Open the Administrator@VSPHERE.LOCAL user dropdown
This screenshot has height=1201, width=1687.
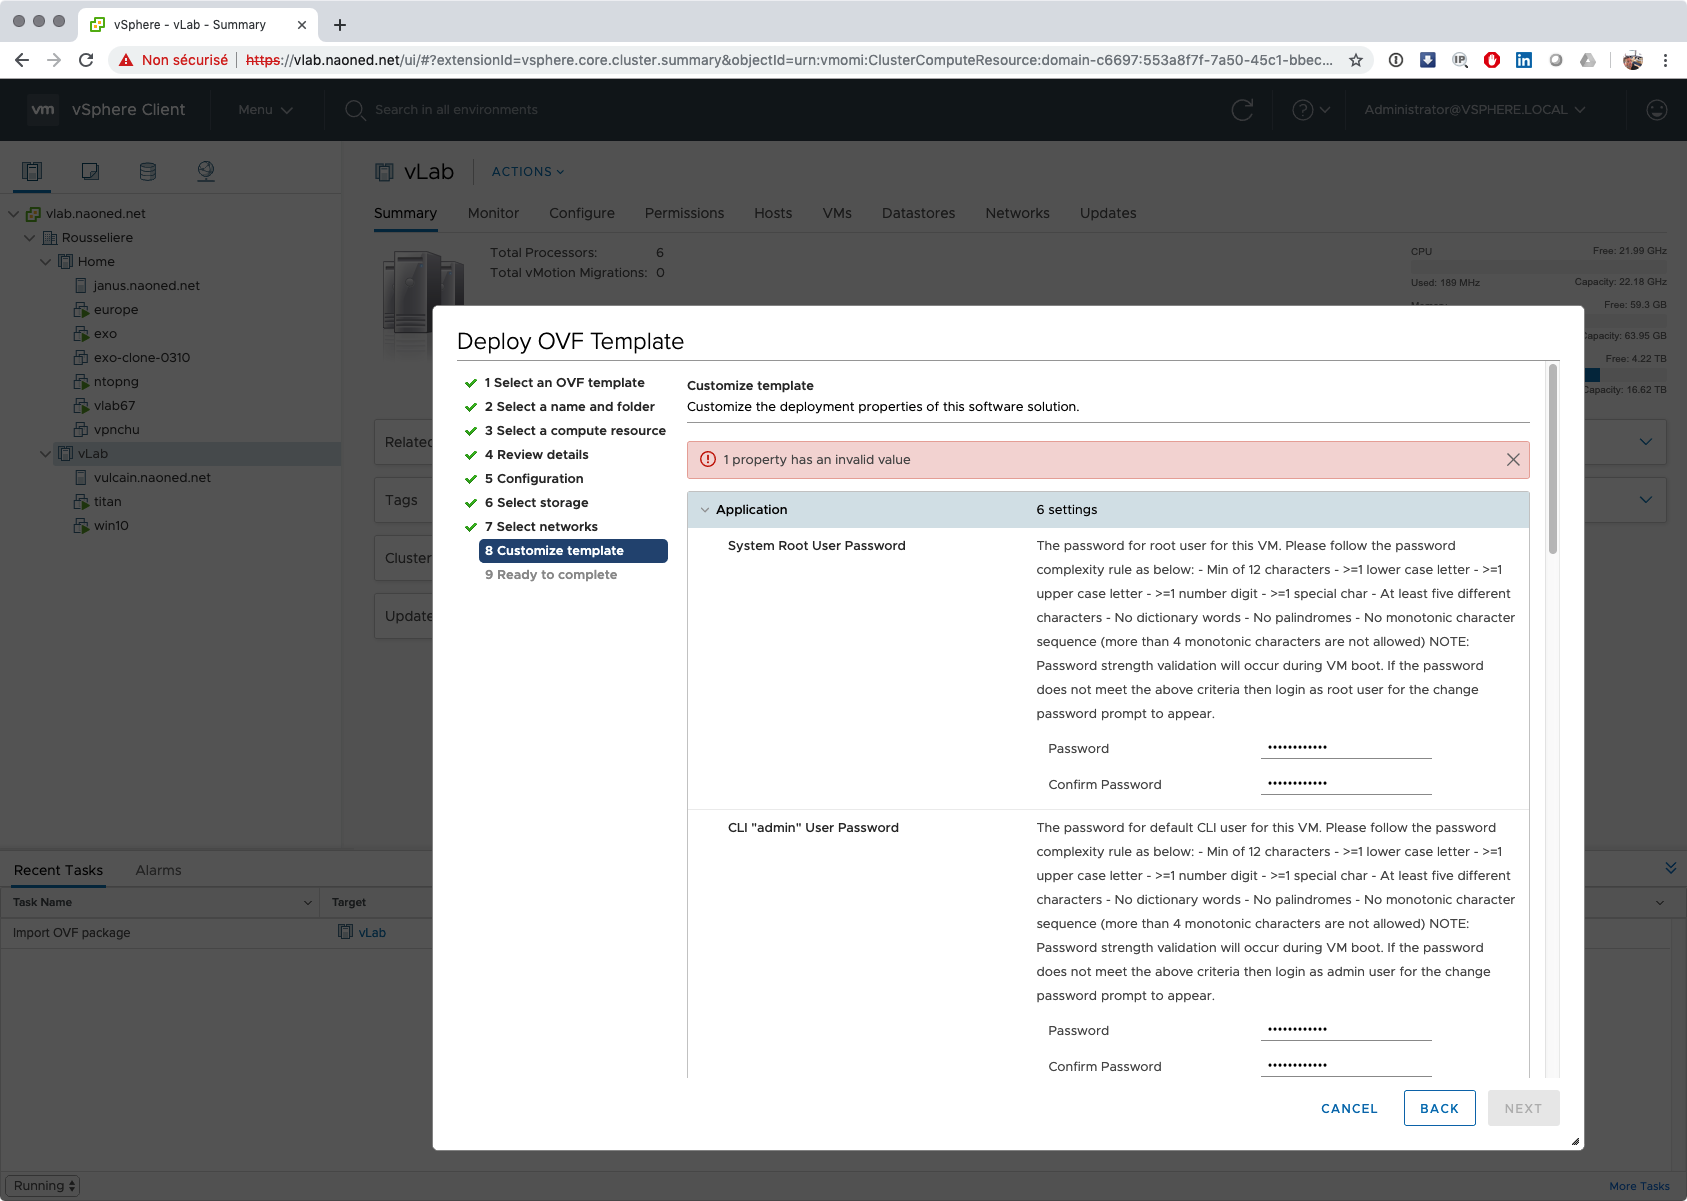pos(1474,110)
